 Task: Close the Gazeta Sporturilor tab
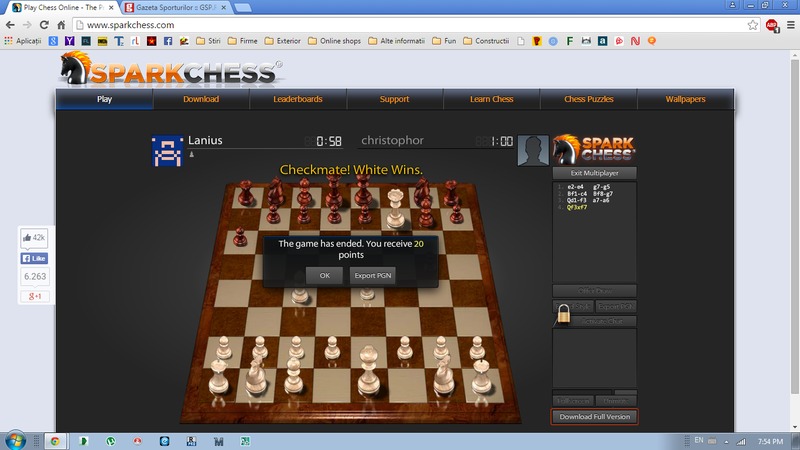tap(223, 8)
